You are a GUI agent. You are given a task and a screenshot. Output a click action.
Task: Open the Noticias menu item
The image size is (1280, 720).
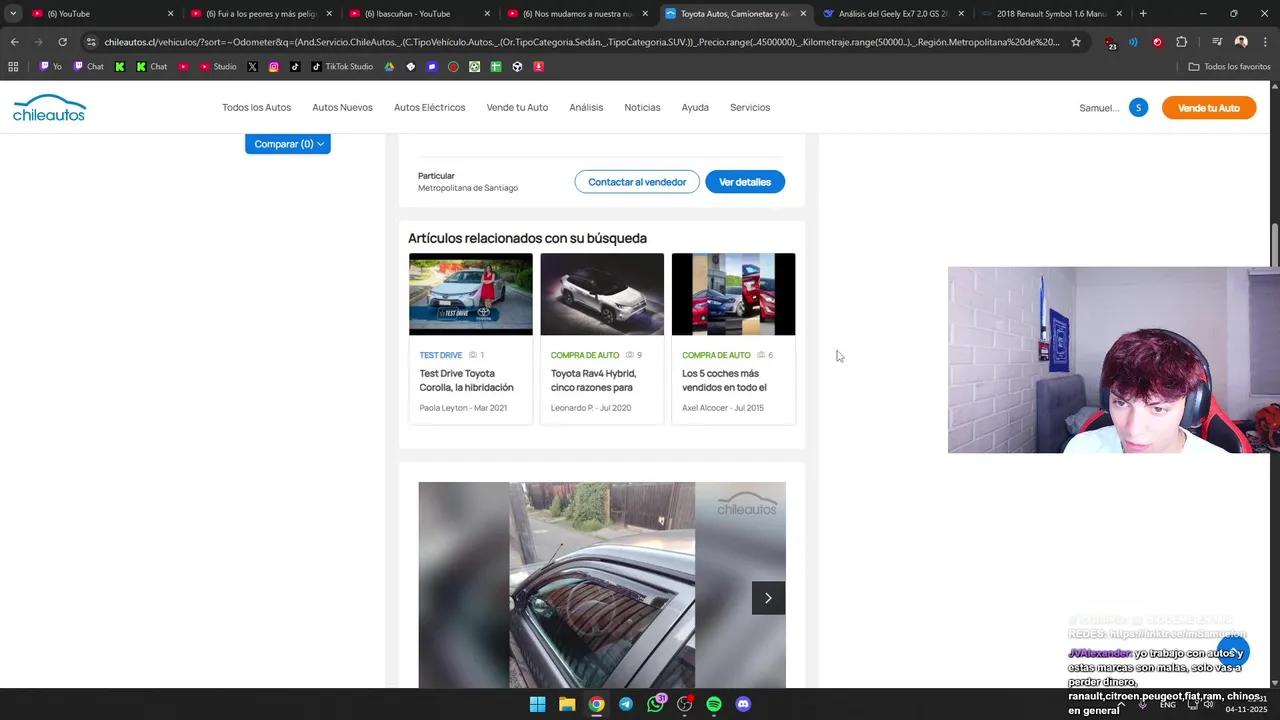[642, 108]
